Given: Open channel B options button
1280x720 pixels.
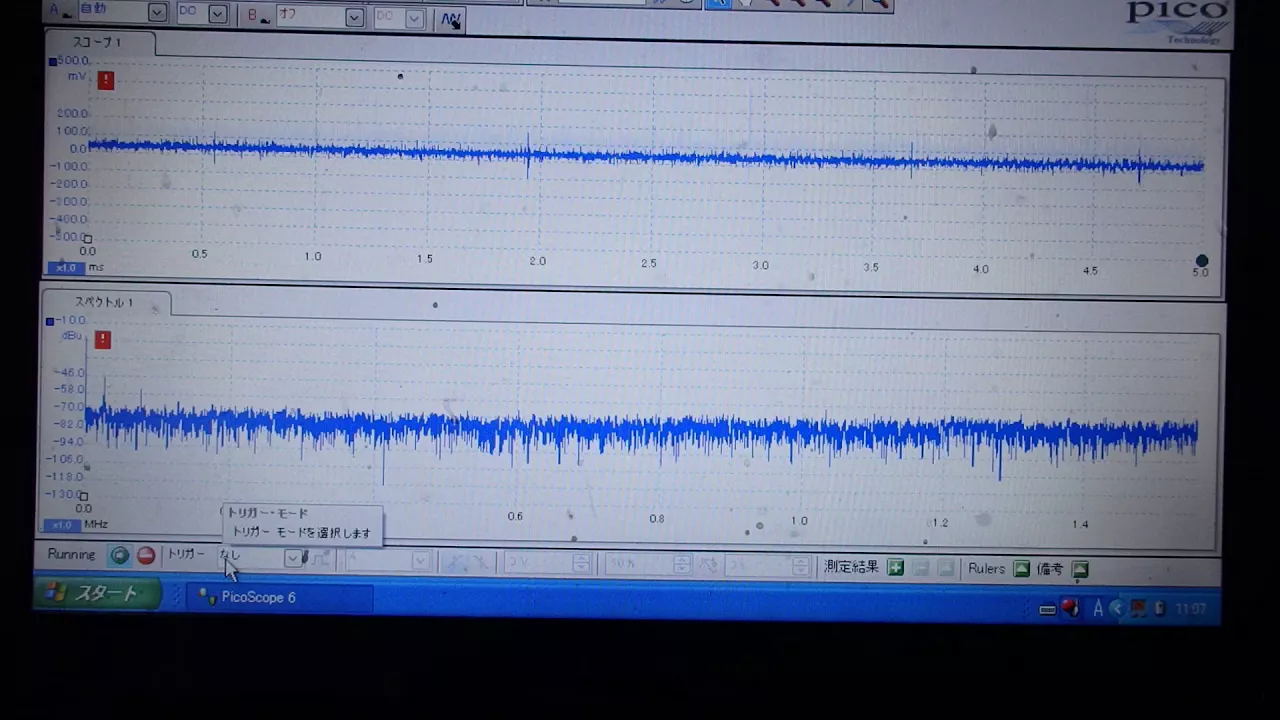Looking at the screenshot, I should click(258, 16).
